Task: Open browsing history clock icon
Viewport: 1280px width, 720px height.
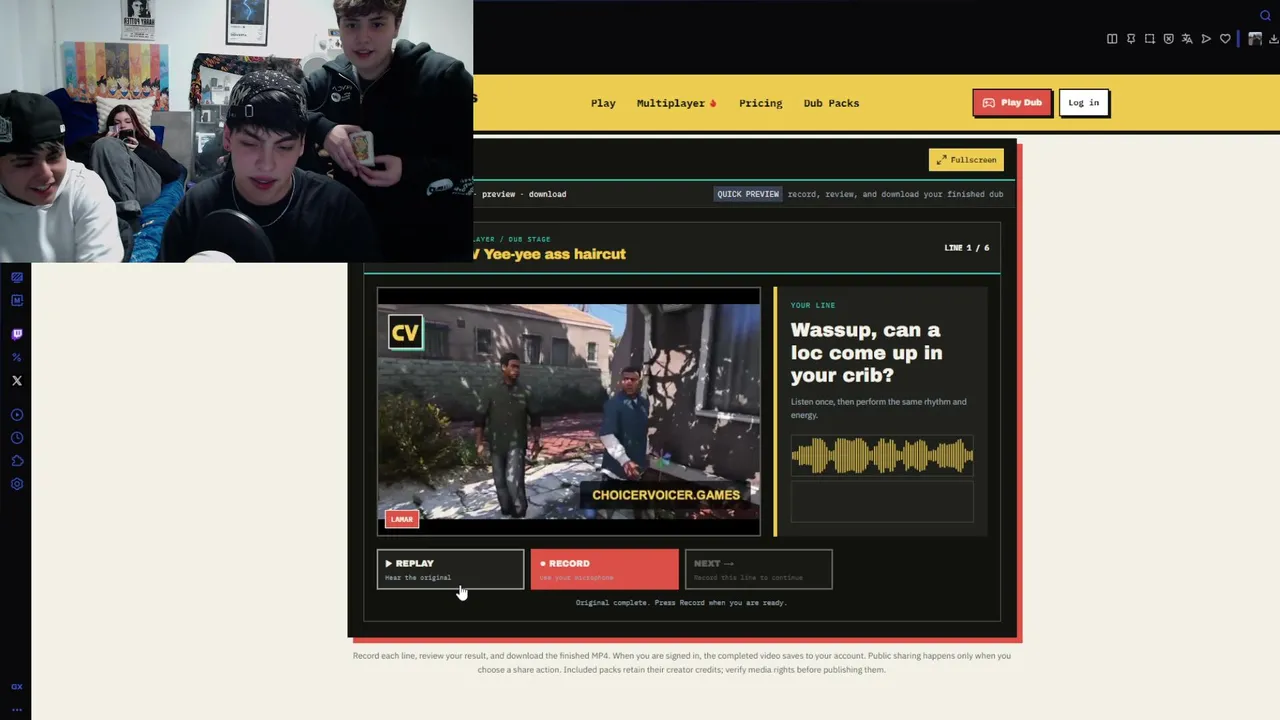Action: [x=17, y=438]
